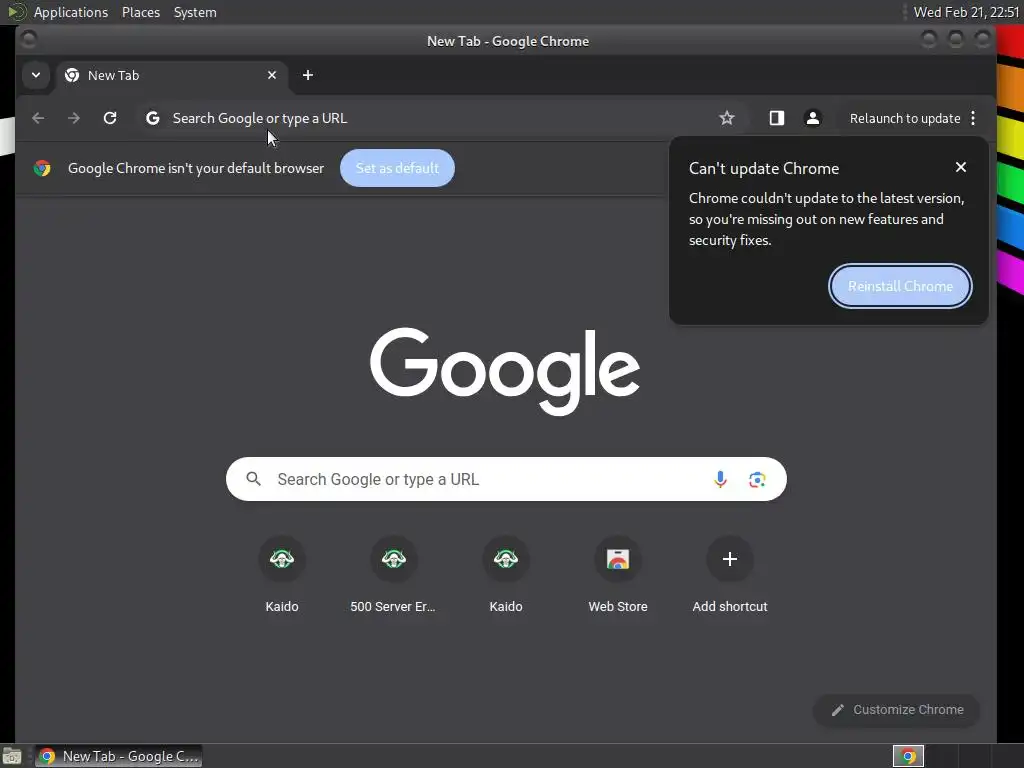1024x768 pixels.
Task: Click the Add shortcut plus tile
Action: coord(729,575)
